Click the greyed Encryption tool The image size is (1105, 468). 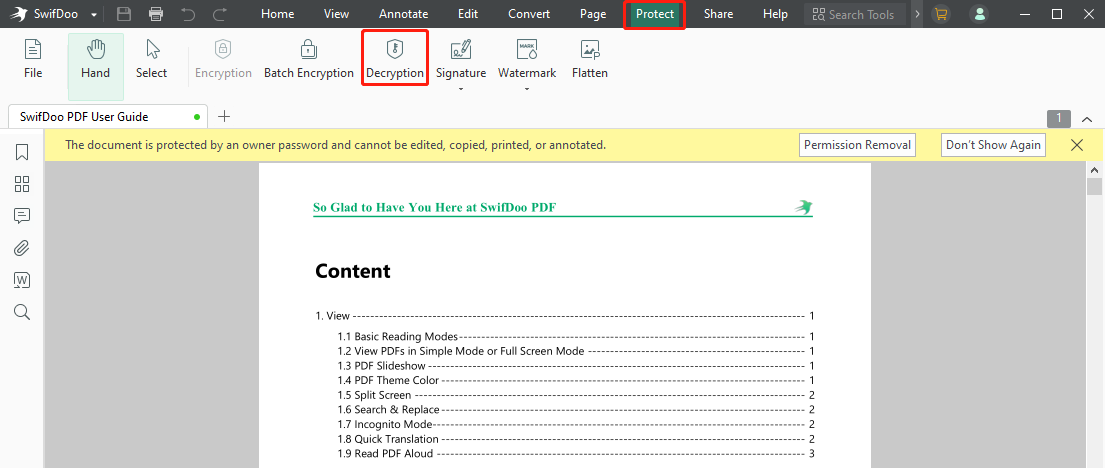click(223, 59)
